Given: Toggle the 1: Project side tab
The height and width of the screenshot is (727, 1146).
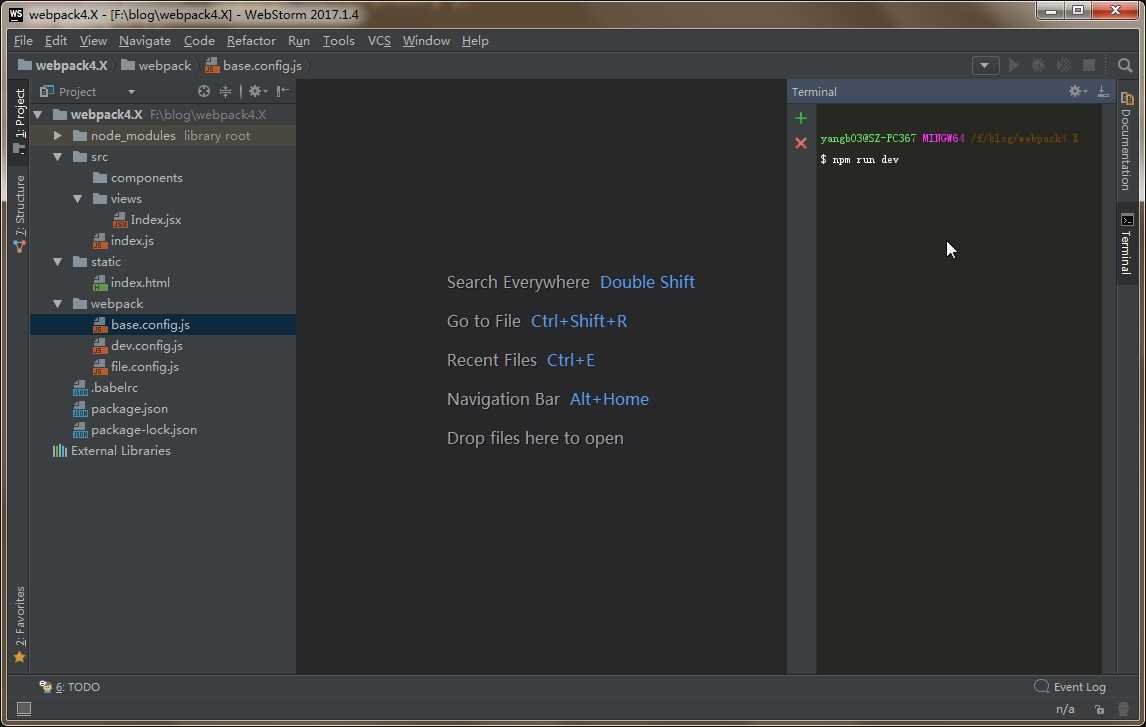Looking at the screenshot, I should (x=20, y=121).
